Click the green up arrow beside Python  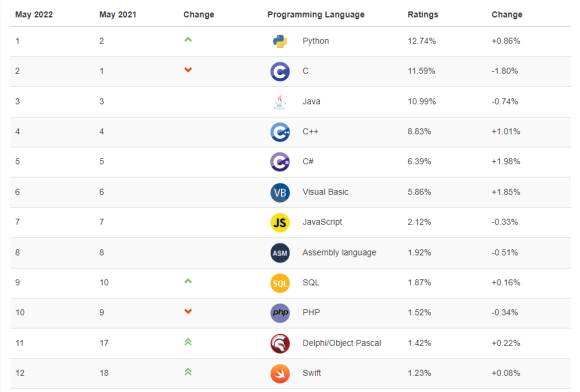click(188, 40)
